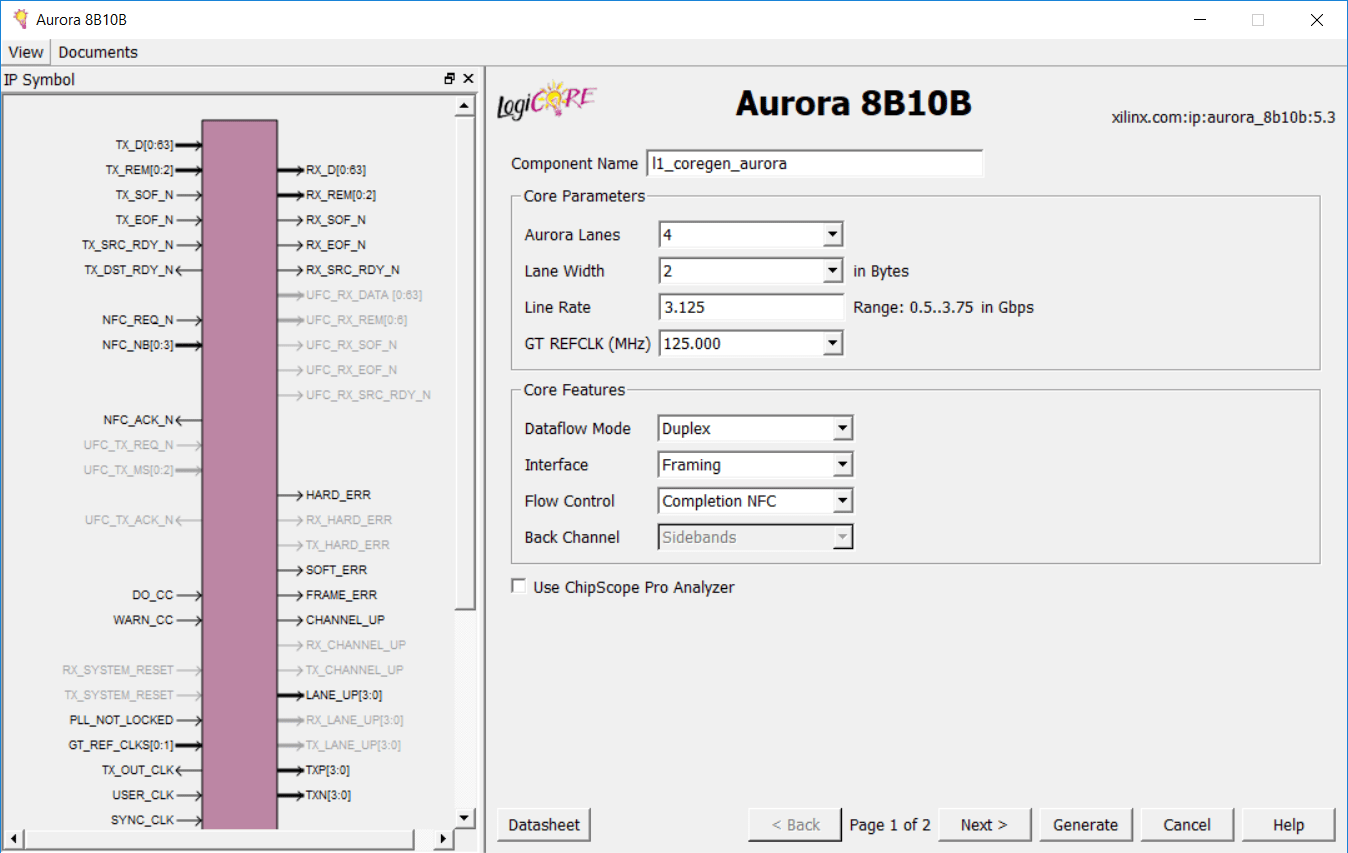Viewport: 1348px width, 853px height.
Task: Enable Use ChipScope Pro Analyzer
Action: coord(518,586)
